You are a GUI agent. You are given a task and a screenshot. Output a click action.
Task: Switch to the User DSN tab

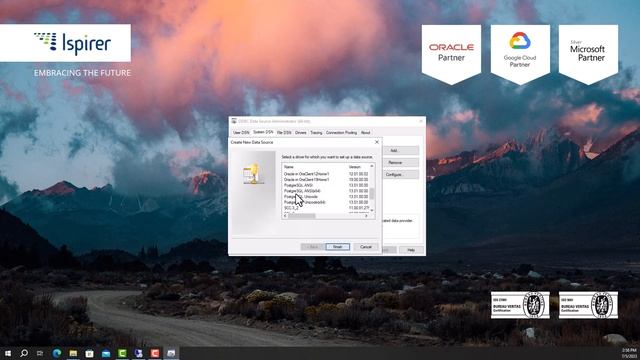point(241,133)
